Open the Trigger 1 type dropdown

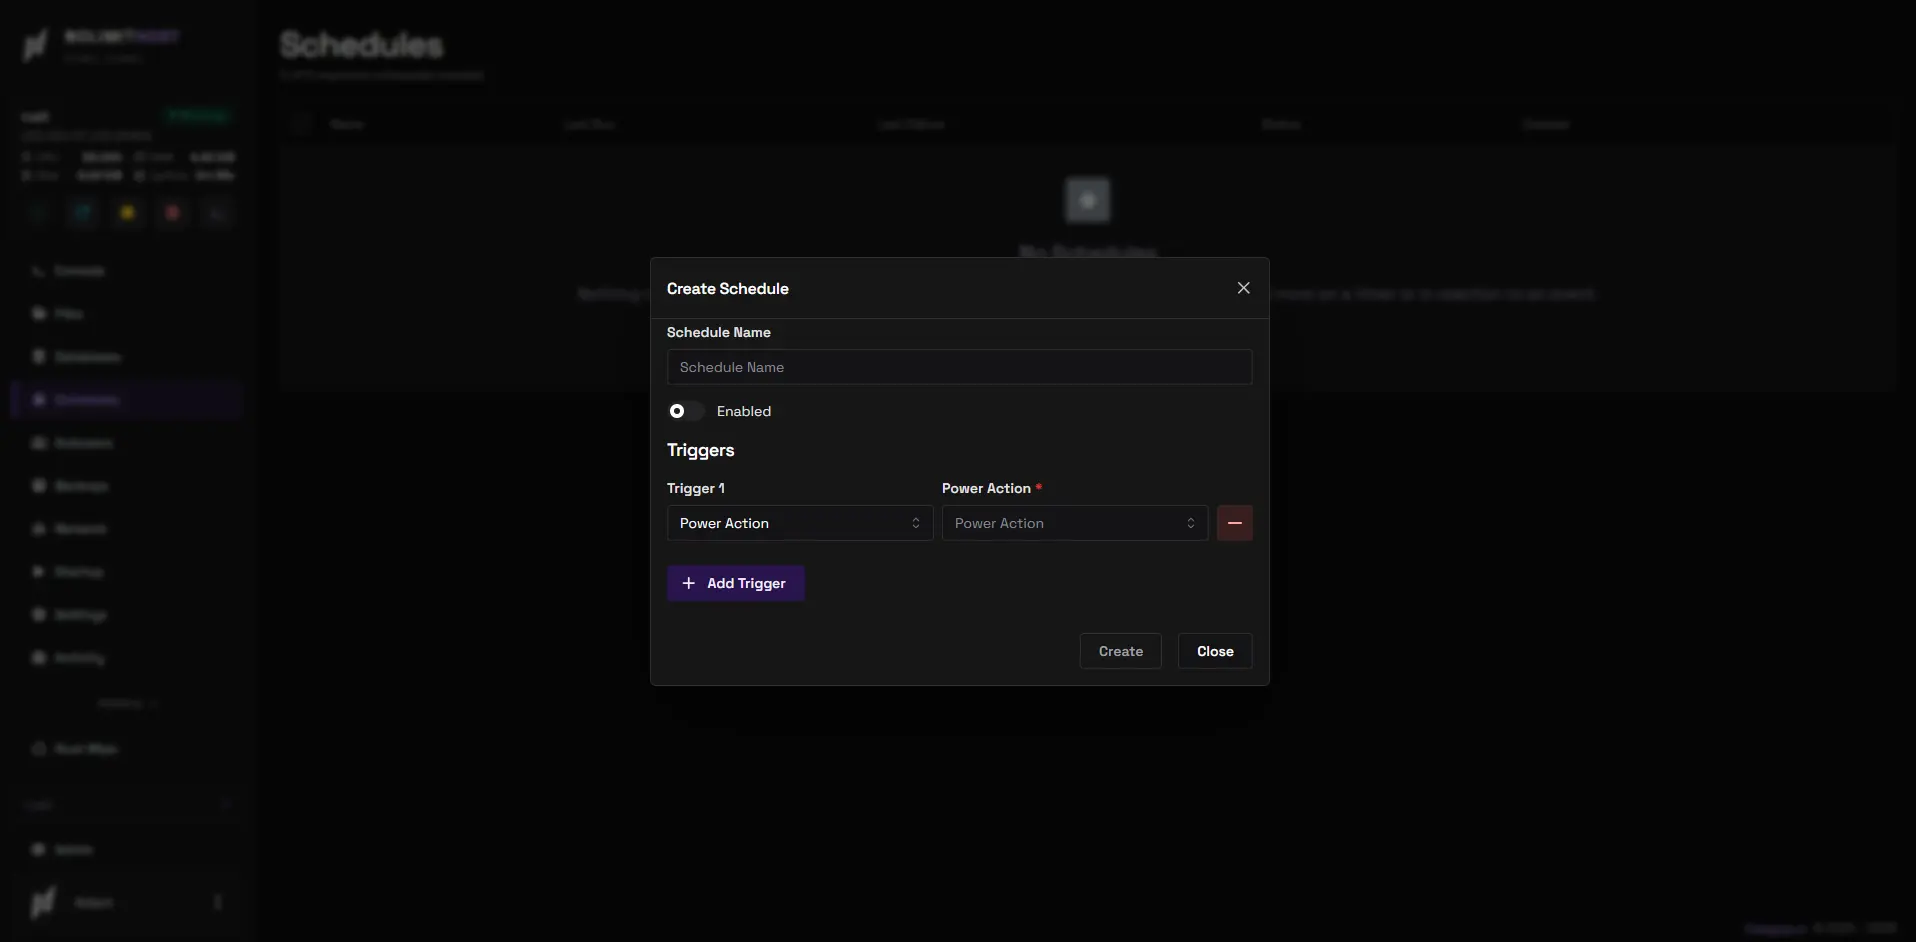point(800,523)
